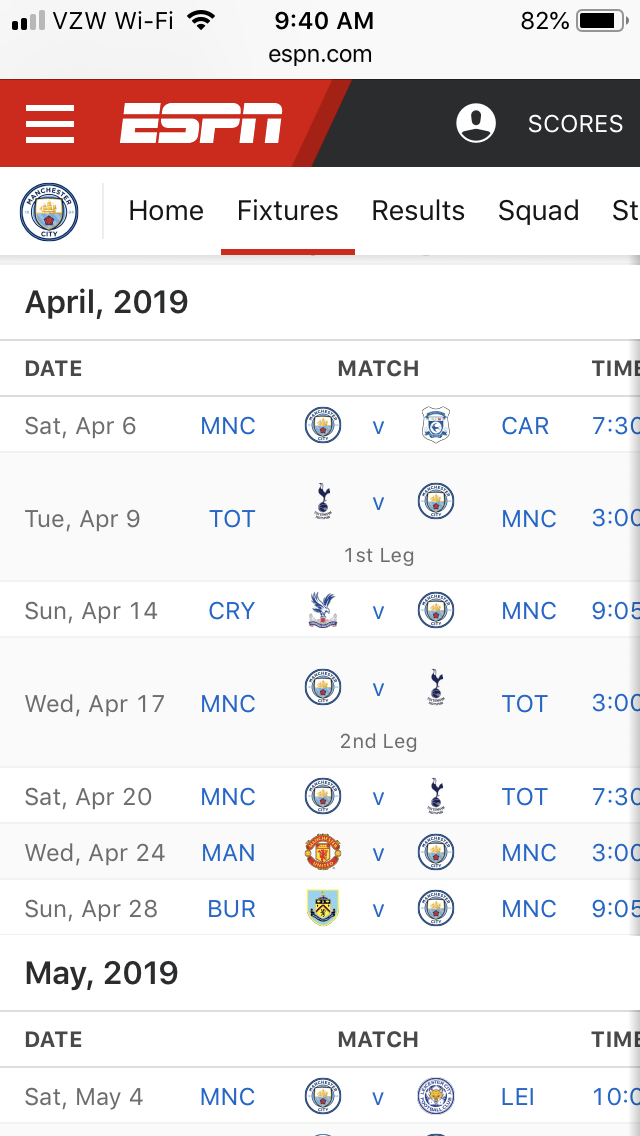Tap the ESPN logo
This screenshot has height=1136, width=640.
(201, 123)
